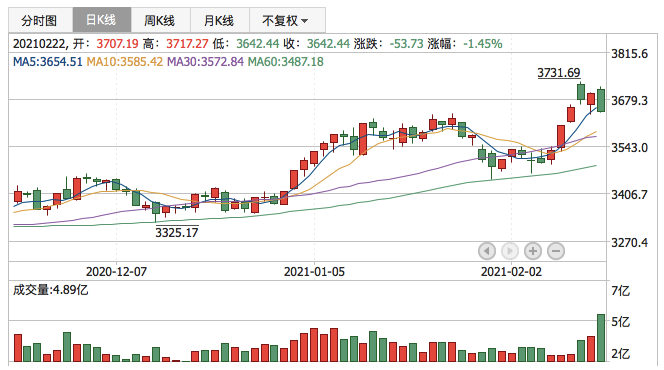Click the 2亿 volume axis label
This screenshot has height=370, width=664.
(x=620, y=353)
